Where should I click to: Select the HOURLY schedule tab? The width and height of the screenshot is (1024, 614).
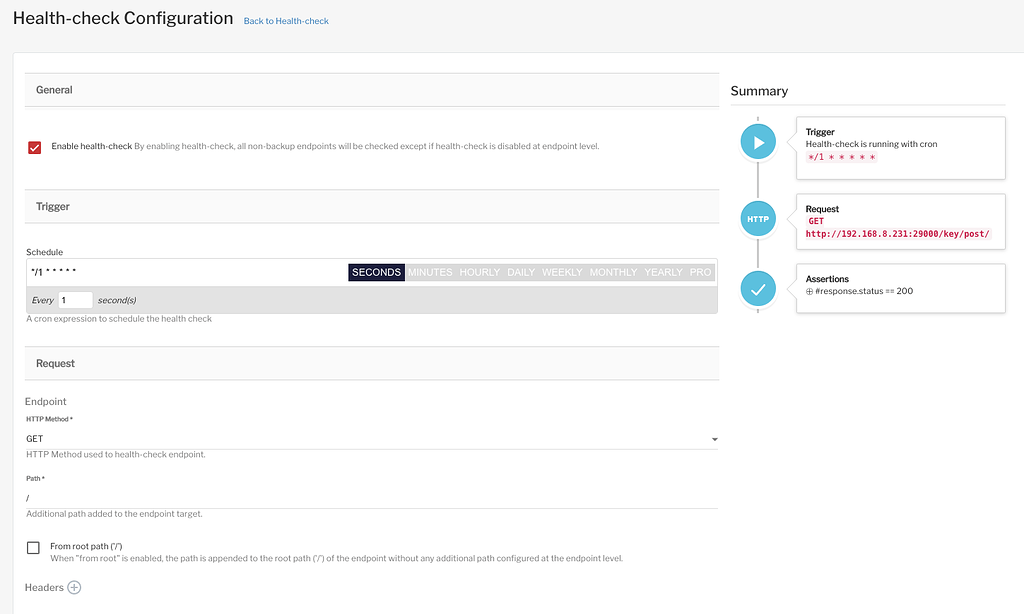(479, 271)
